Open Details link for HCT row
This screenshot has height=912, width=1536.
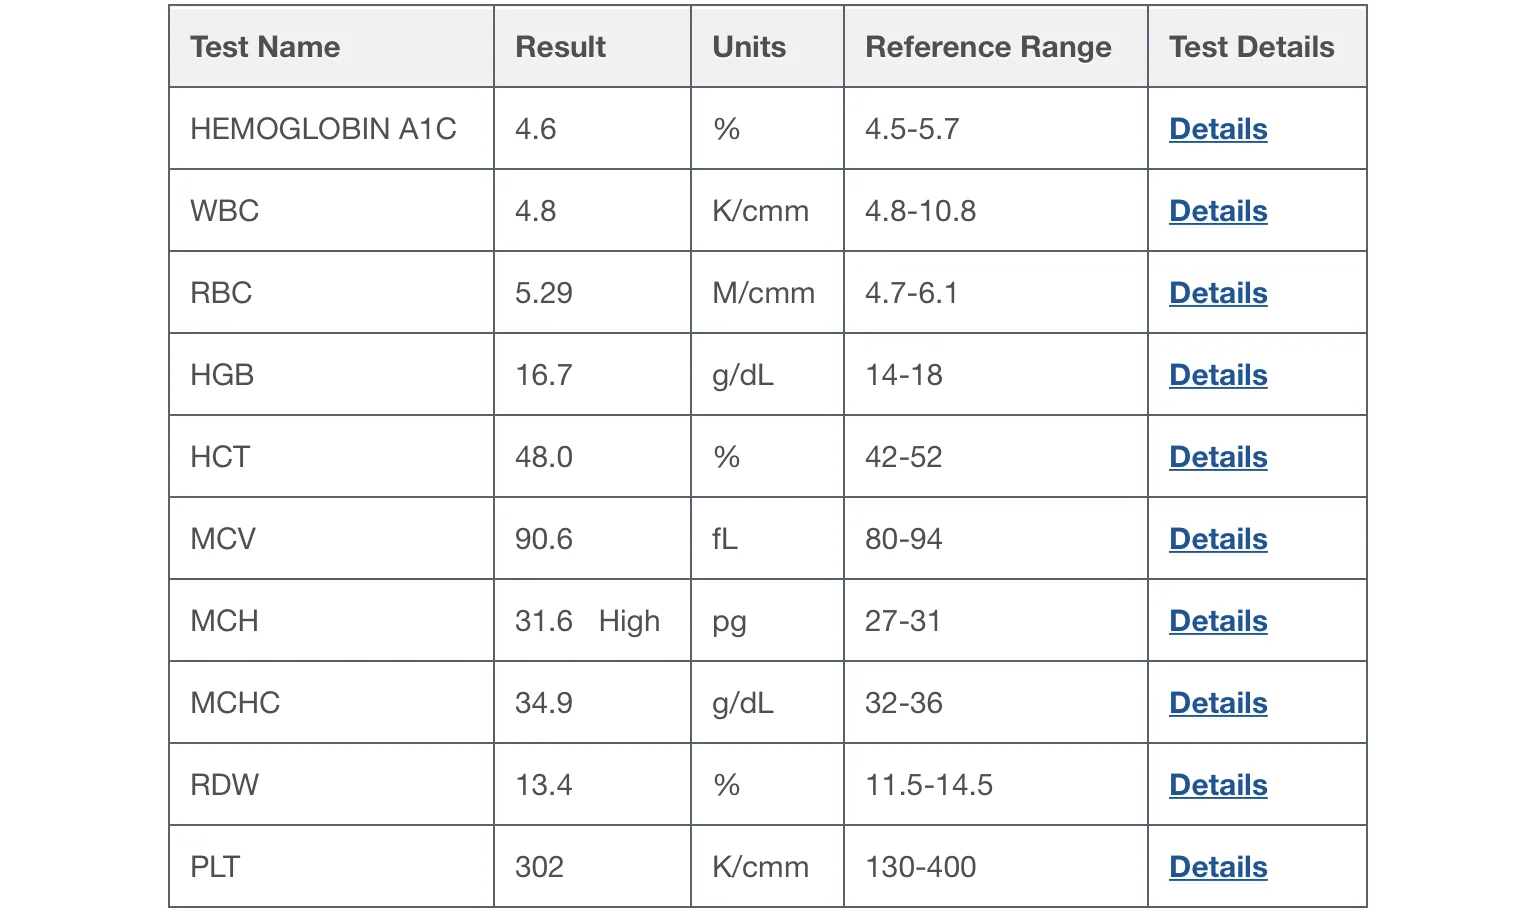click(x=1218, y=457)
